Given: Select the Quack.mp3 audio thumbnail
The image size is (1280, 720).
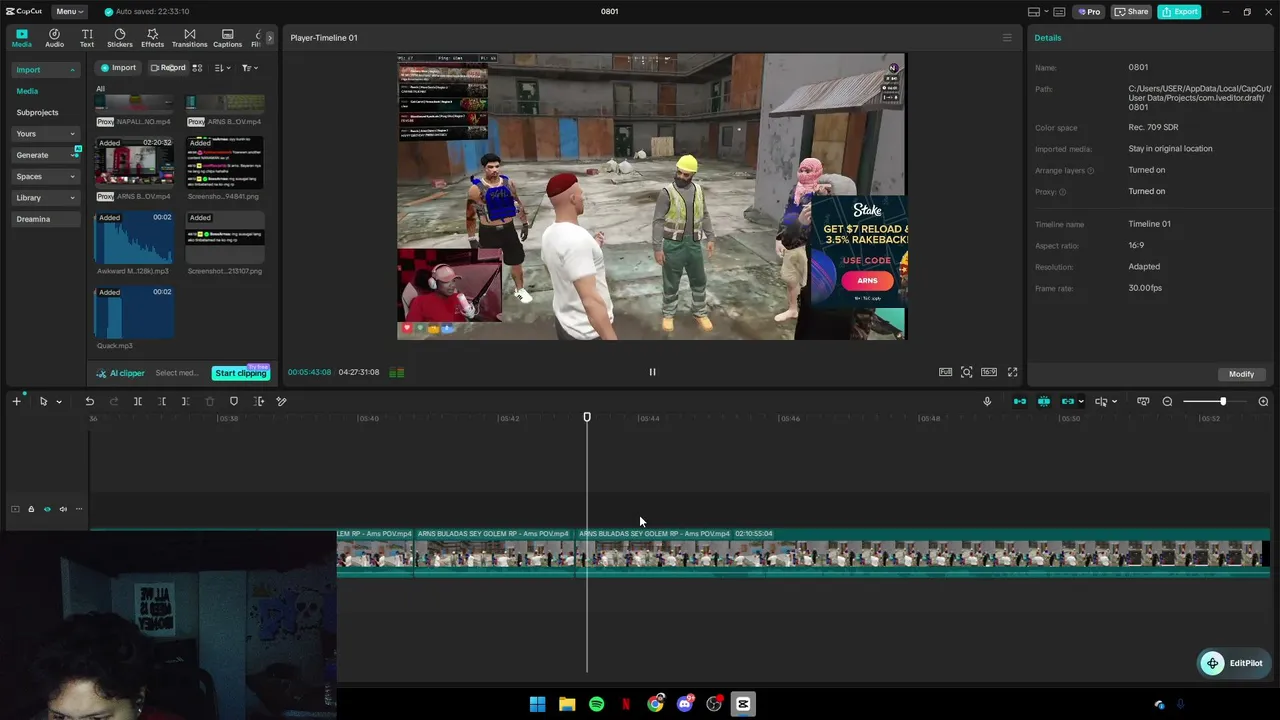Looking at the screenshot, I should click(x=134, y=312).
